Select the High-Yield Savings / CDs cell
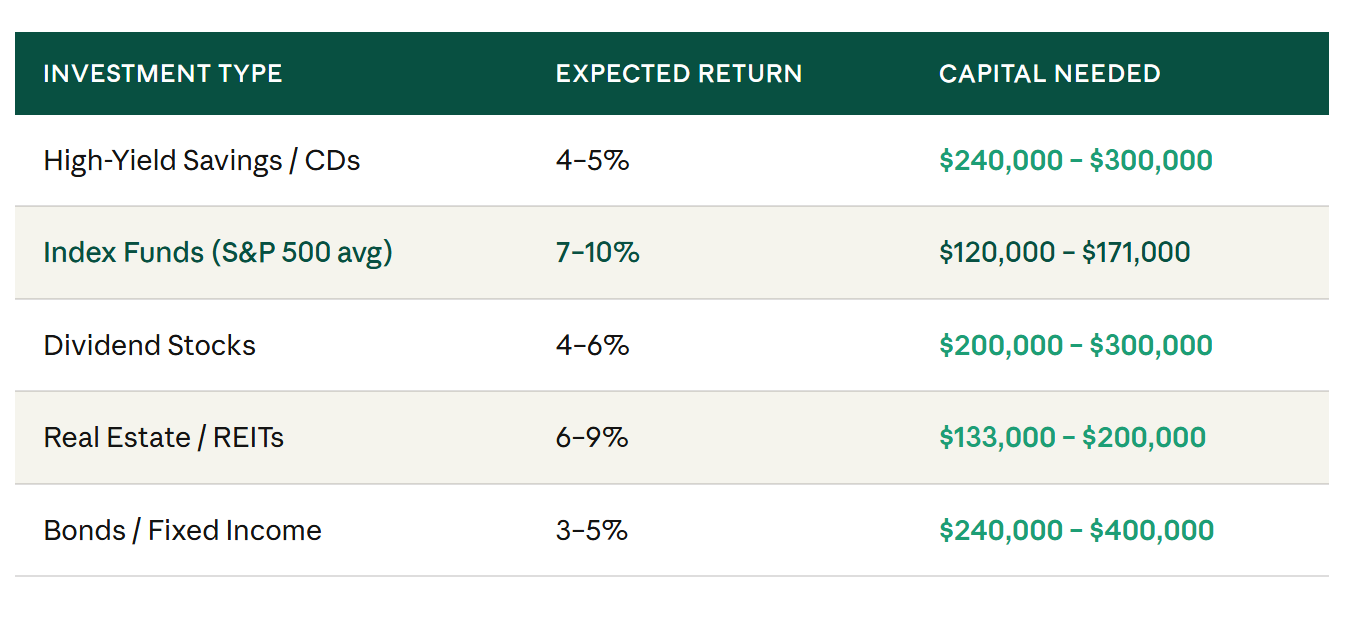Image resolution: width=1366 pixels, height=617 pixels. point(202,160)
